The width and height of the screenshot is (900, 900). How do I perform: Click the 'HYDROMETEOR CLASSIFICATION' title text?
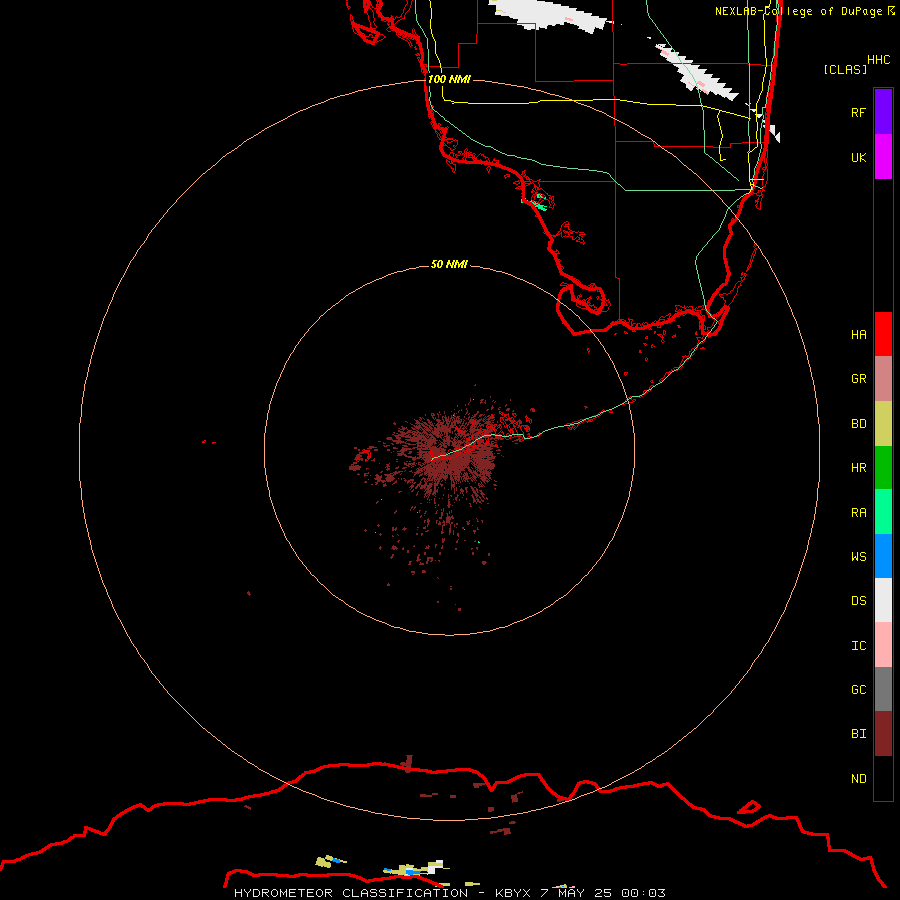pyautogui.click(x=351, y=893)
